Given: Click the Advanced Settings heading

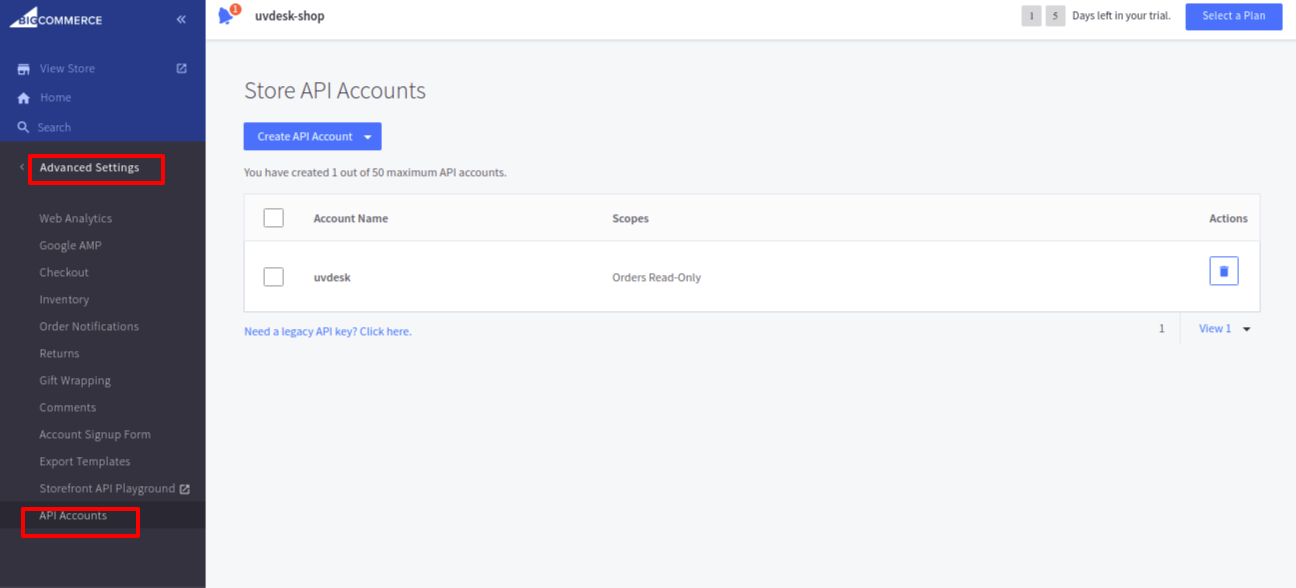Looking at the screenshot, I should pyautogui.click(x=89, y=167).
